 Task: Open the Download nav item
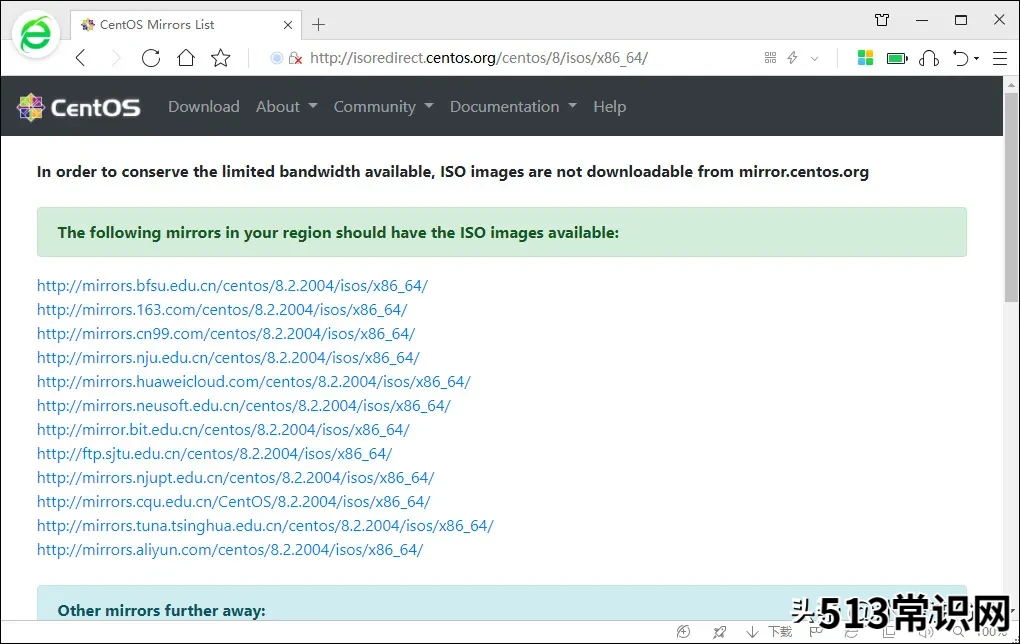[x=204, y=107]
